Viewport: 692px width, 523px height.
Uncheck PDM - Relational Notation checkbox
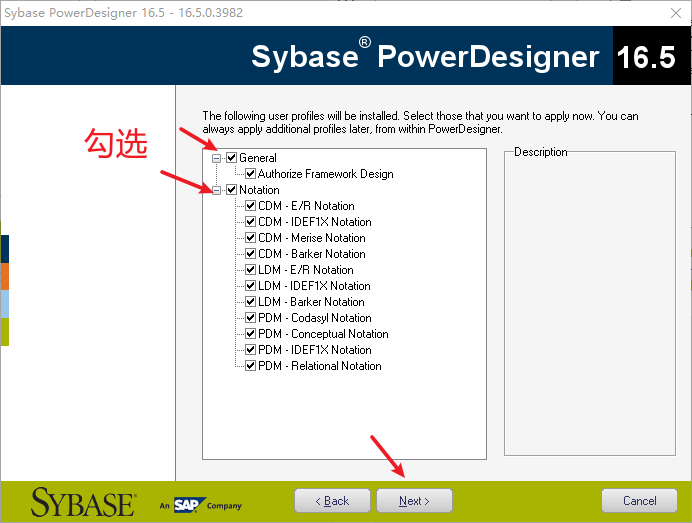(251, 365)
